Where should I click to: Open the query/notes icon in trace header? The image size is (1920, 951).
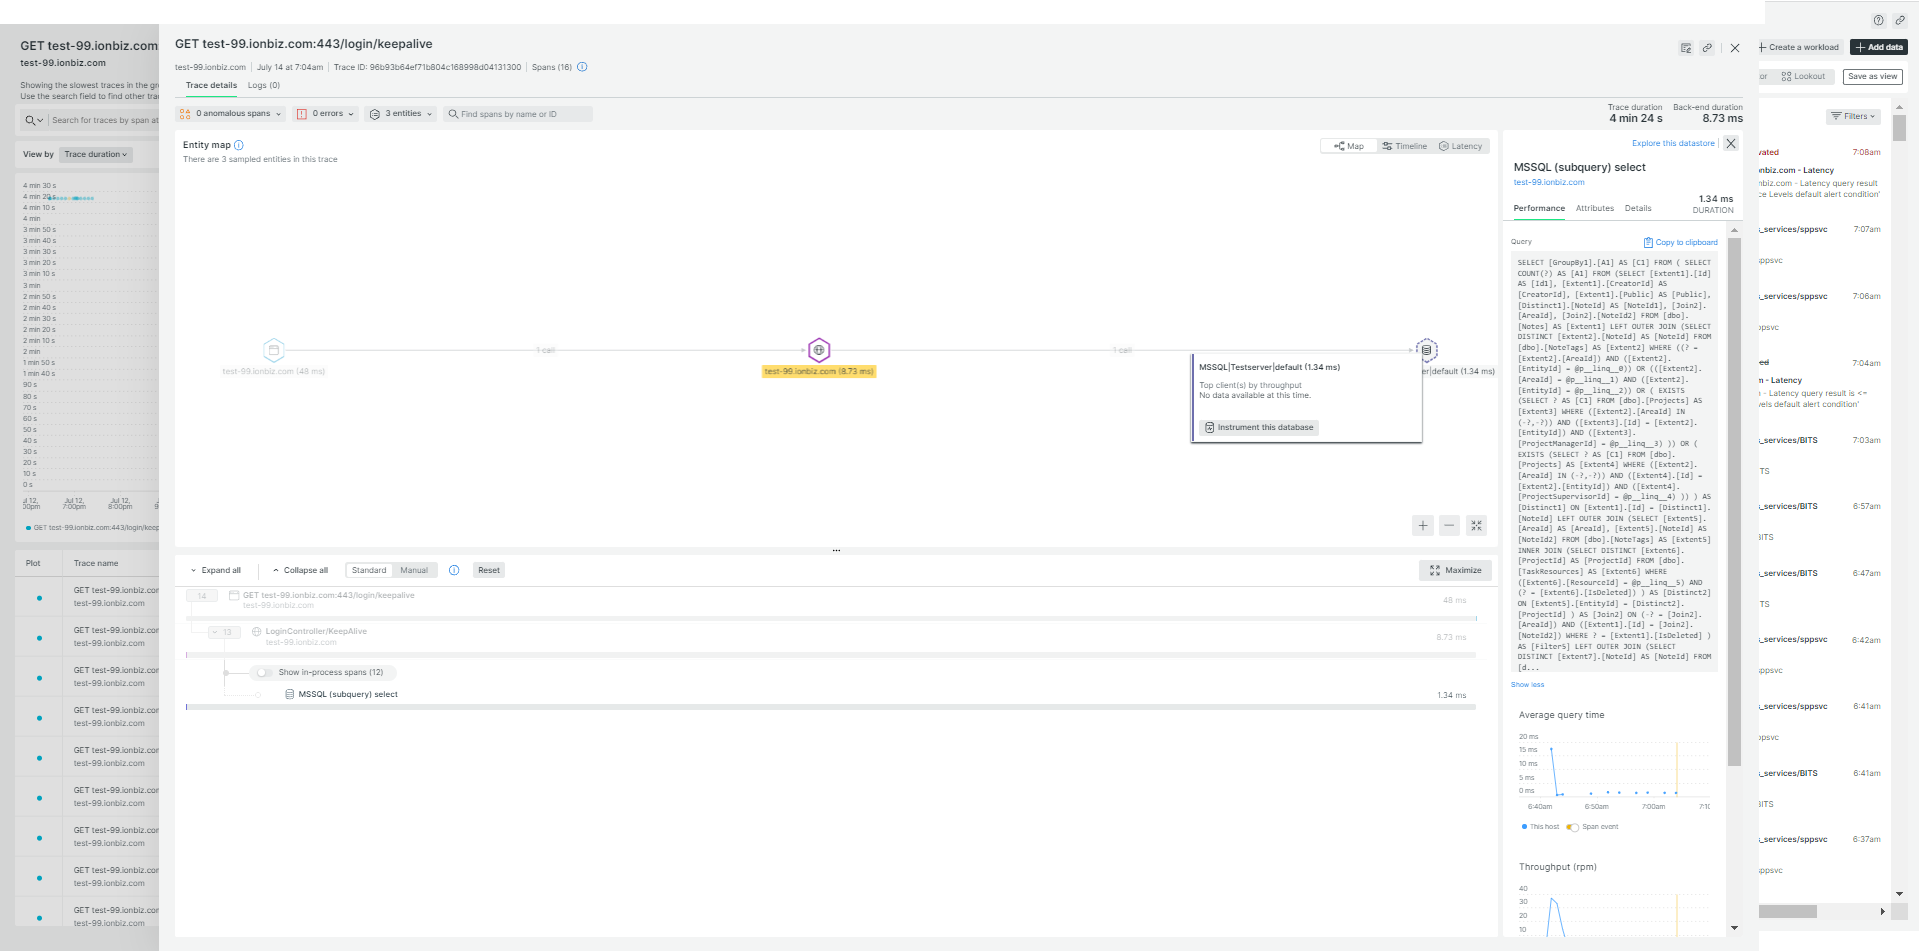(x=1686, y=48)
